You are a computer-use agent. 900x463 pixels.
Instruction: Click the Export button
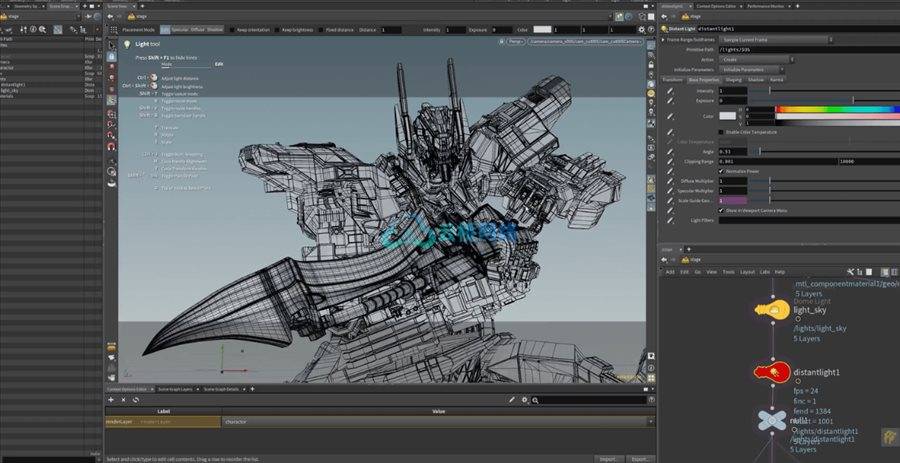tap(640, 458)
